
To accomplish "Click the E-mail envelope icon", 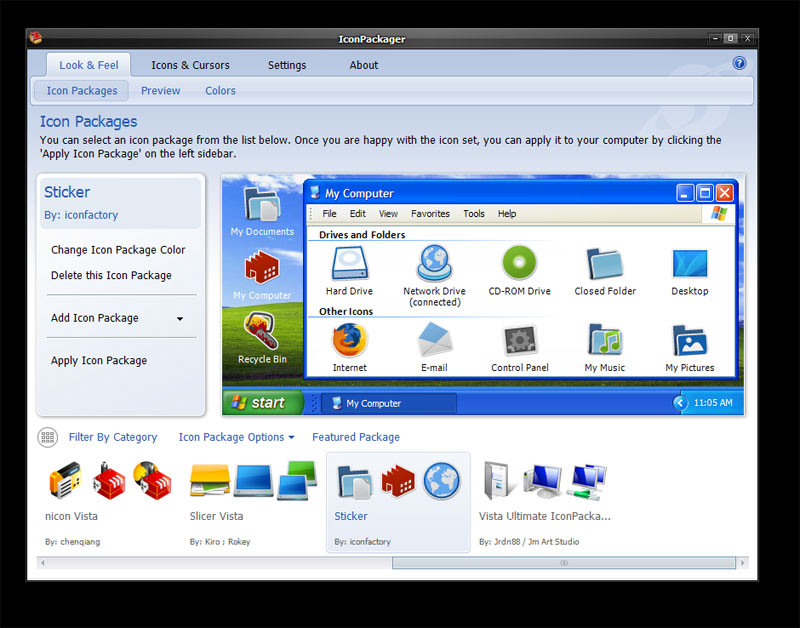I will (x=434, y=340).
